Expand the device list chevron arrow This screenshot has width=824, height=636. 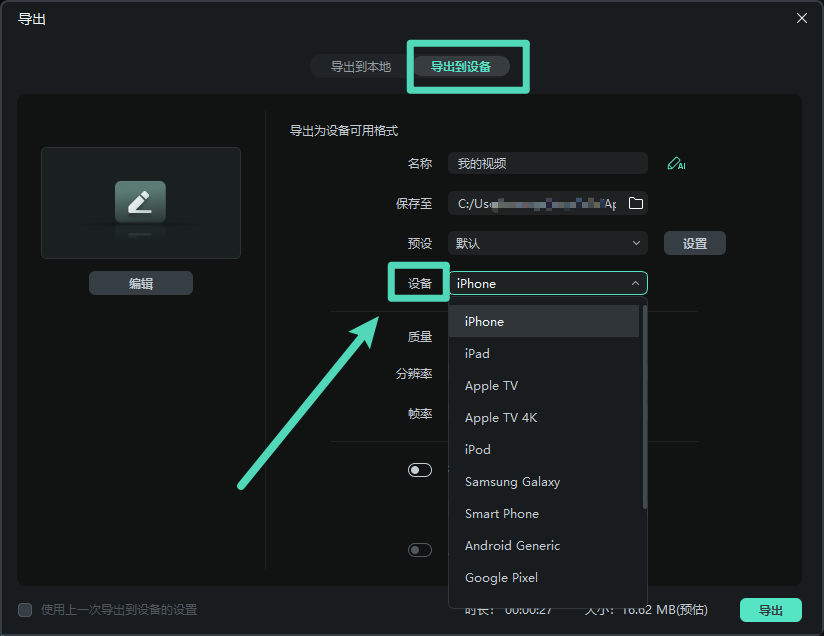pyautogui.click(x=635, y=283)
